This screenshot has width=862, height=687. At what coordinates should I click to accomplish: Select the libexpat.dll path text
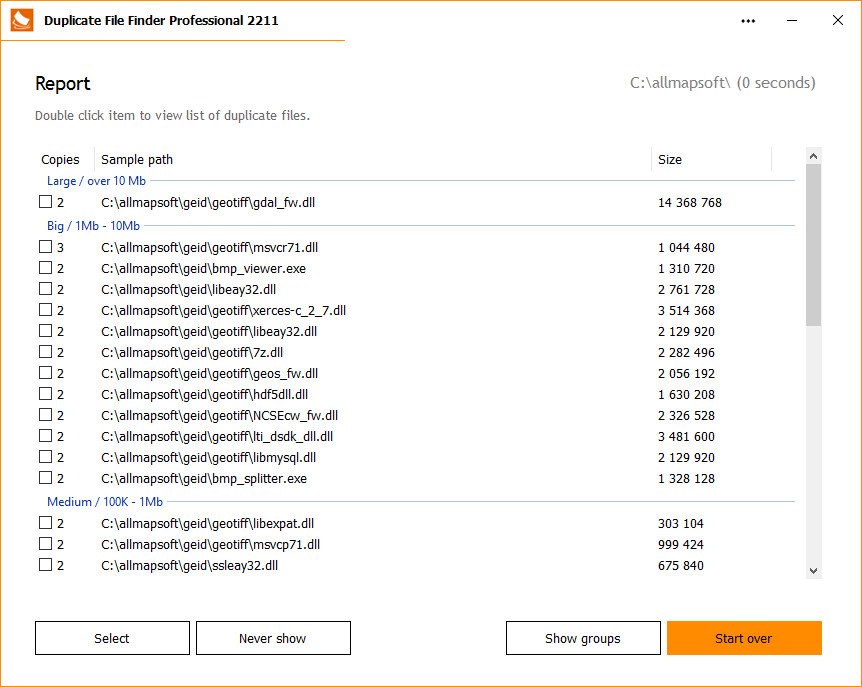coord(208,523)
